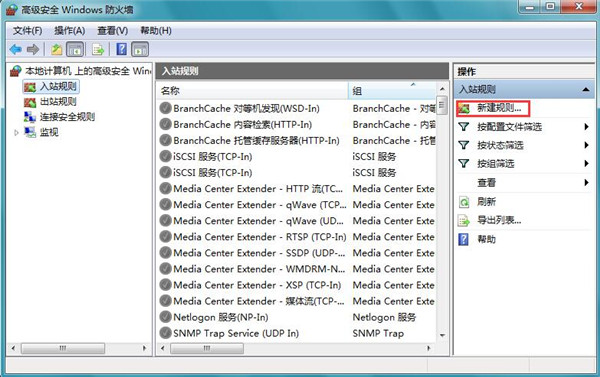Select Media Center Extender - SSDP (UDP rule
Screen dimensions: 600x377
259,253
